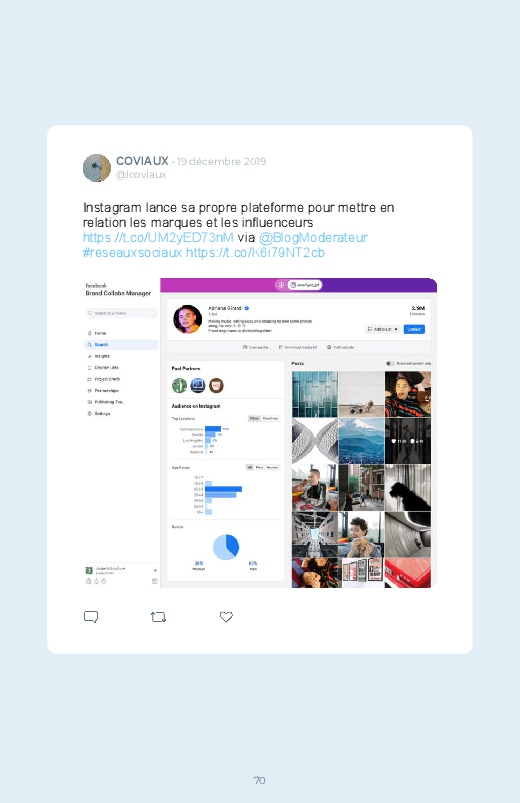Switch Top Locations to Countries
This screenshot has height=803, width=520.
pyautogui.click(x=271, y=418)
